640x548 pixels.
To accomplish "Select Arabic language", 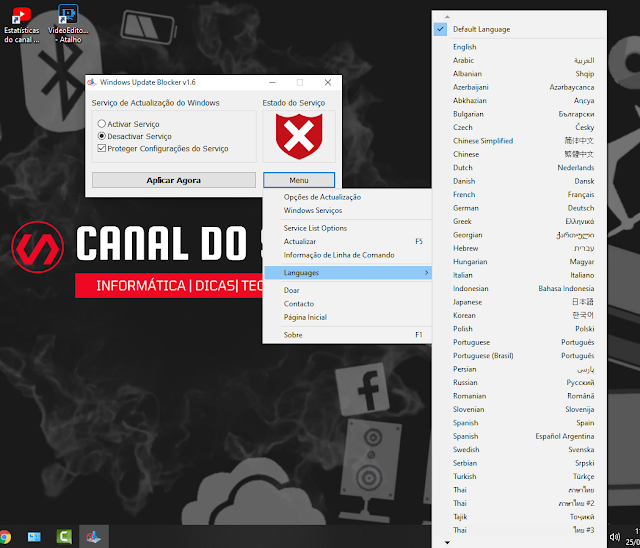I will click(x=519, y=60).
